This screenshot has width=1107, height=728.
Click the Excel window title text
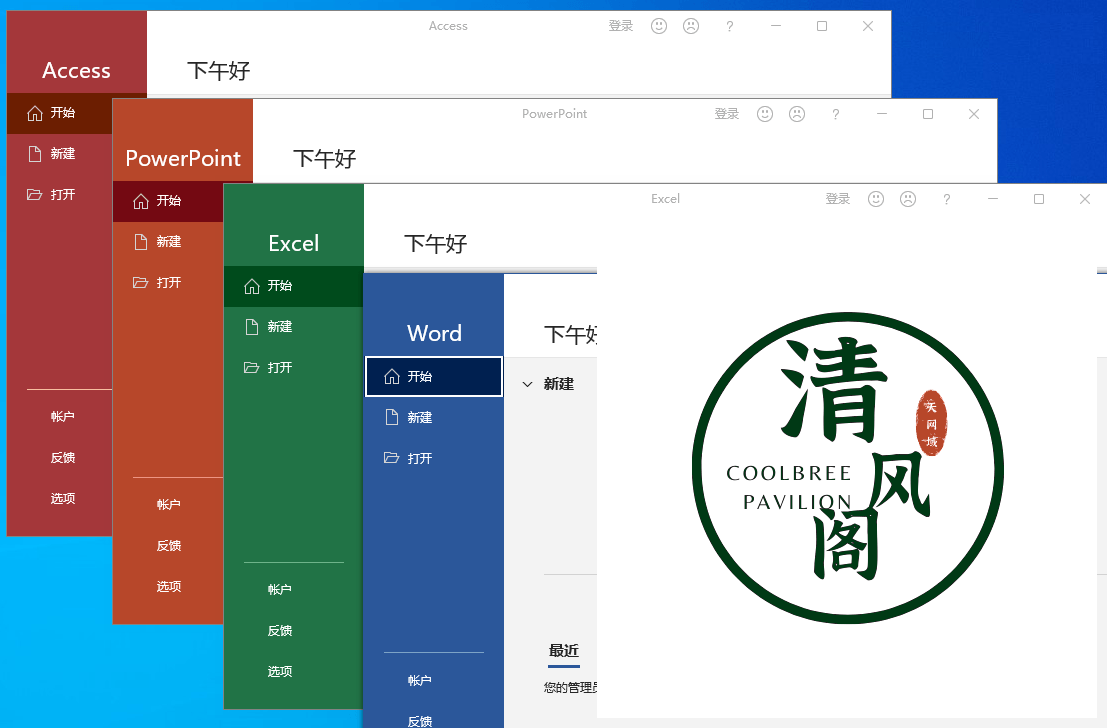[665, 199]
